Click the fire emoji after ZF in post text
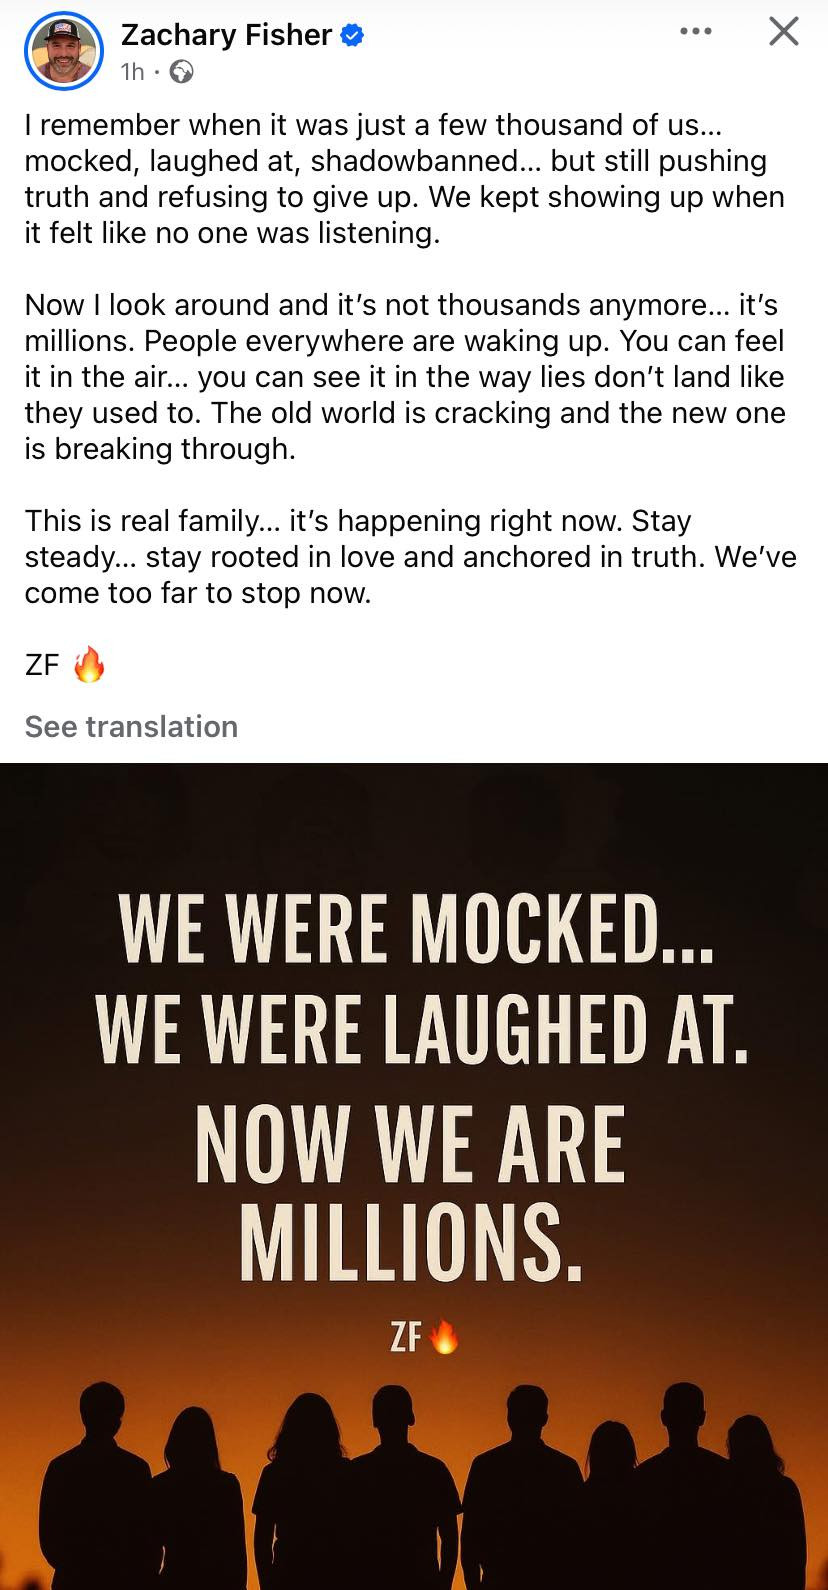The width and height of the screenshot is (828, 1590). [90, 664]
